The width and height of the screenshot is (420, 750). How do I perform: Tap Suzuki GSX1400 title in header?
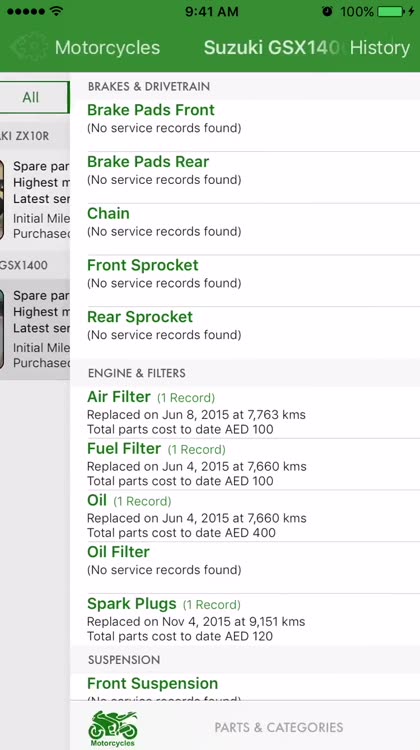(273, 48)
